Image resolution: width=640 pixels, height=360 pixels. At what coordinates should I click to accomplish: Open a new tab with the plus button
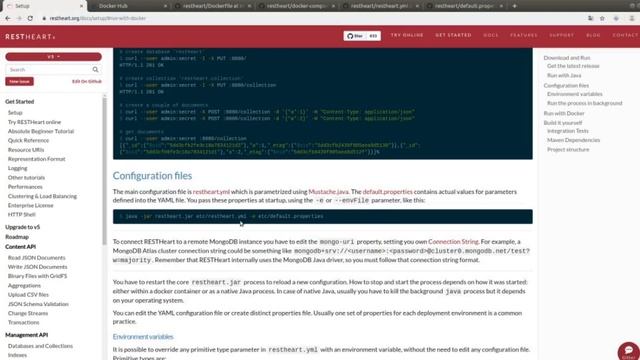pyautogui.click(x=514, y=6)
